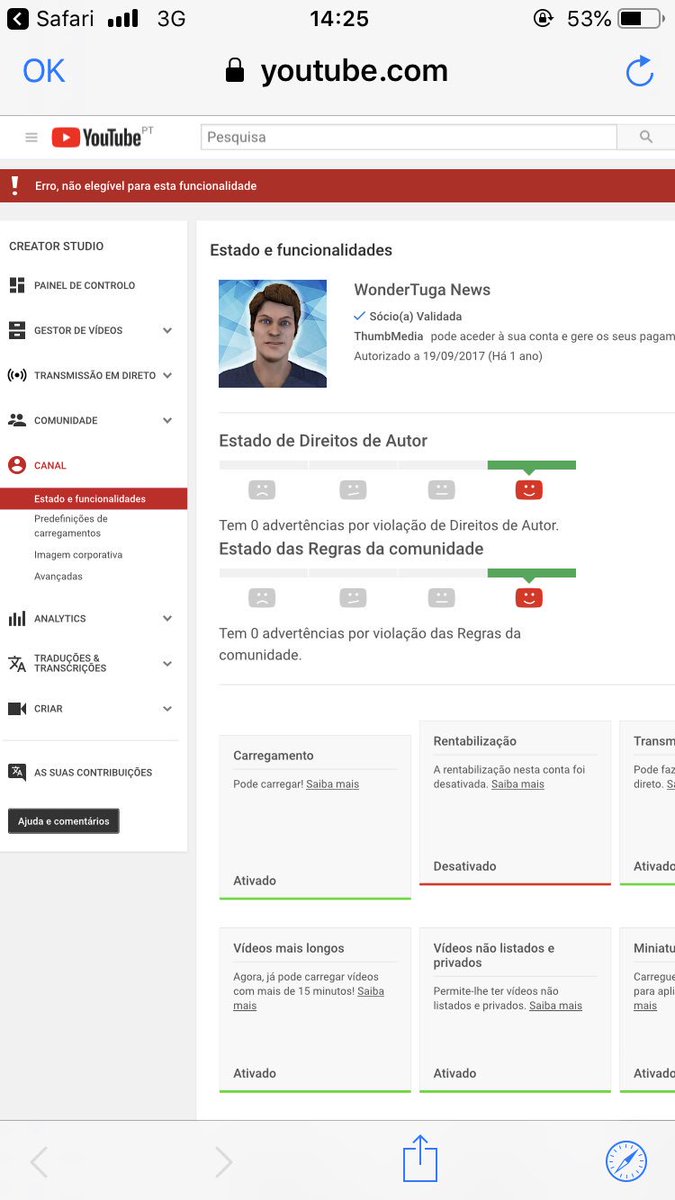
Task: Click the search magnifier button
Action: (645, 137)
